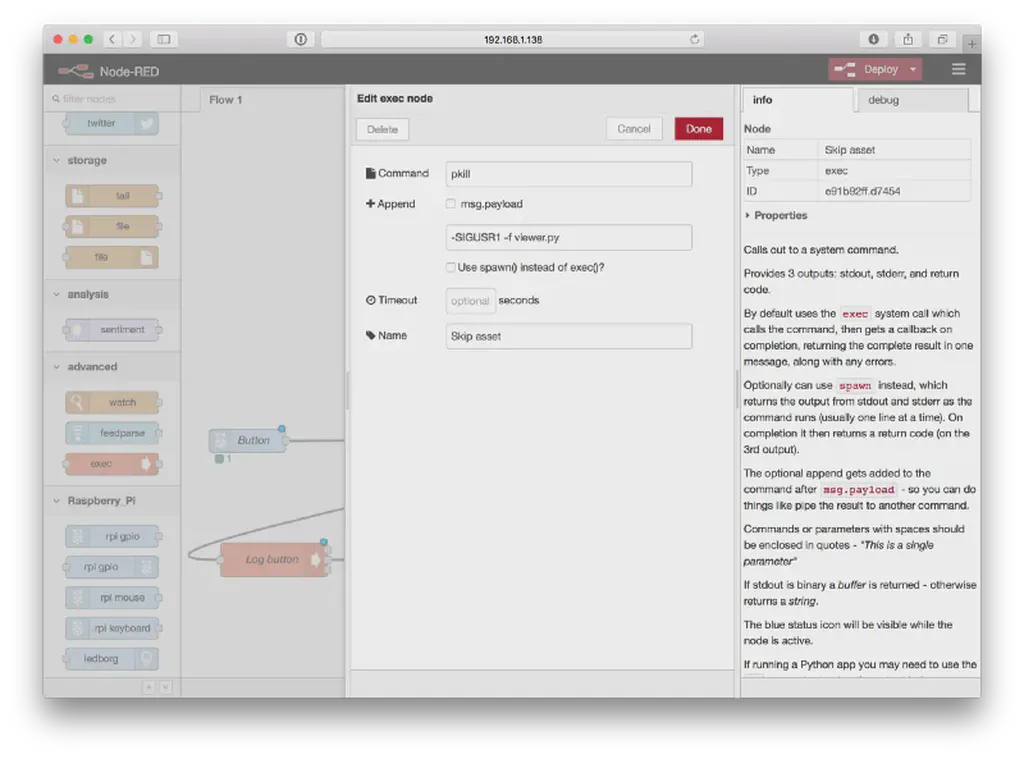1024x759 pixels.
Task: Open the Flow 1 tab
Action: pyautogui.click(x=226, y=100)
